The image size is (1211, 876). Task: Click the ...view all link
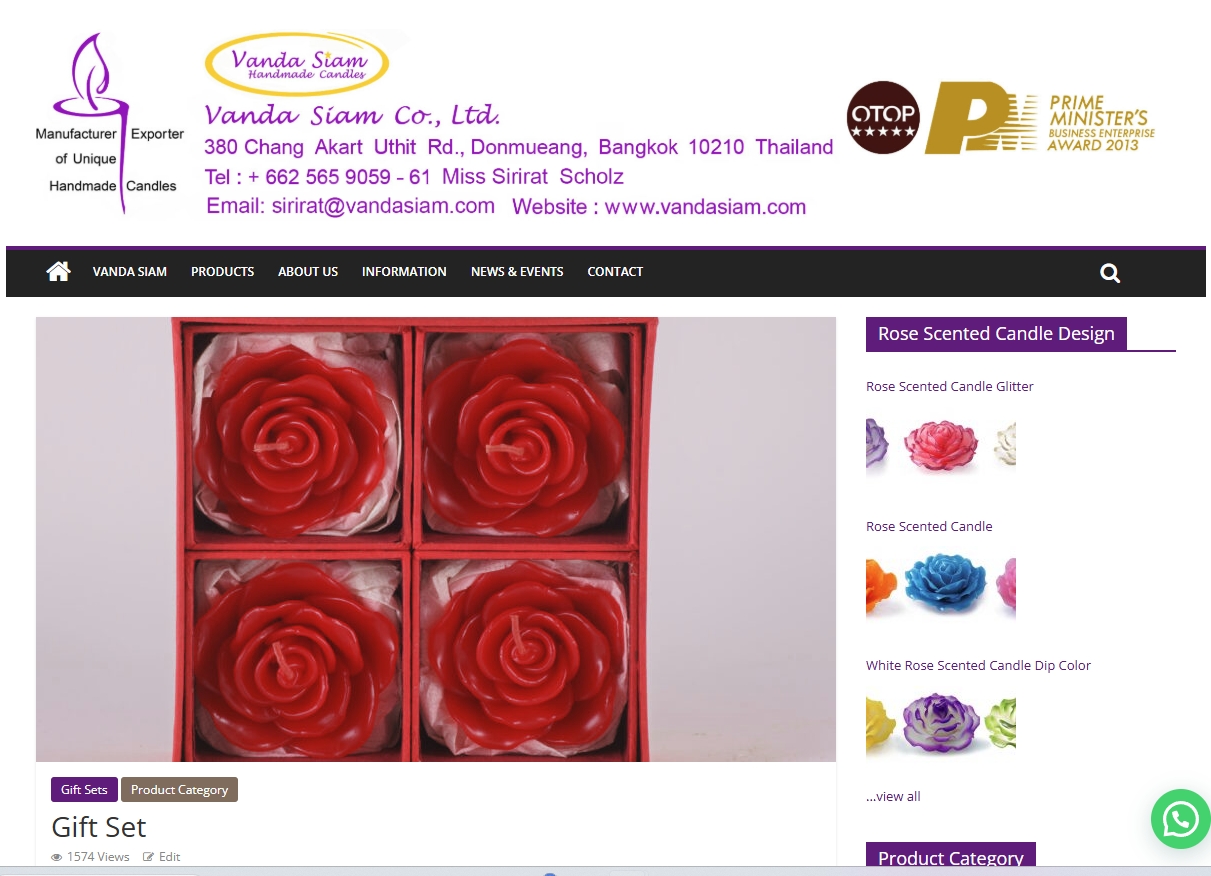point(893,797)
